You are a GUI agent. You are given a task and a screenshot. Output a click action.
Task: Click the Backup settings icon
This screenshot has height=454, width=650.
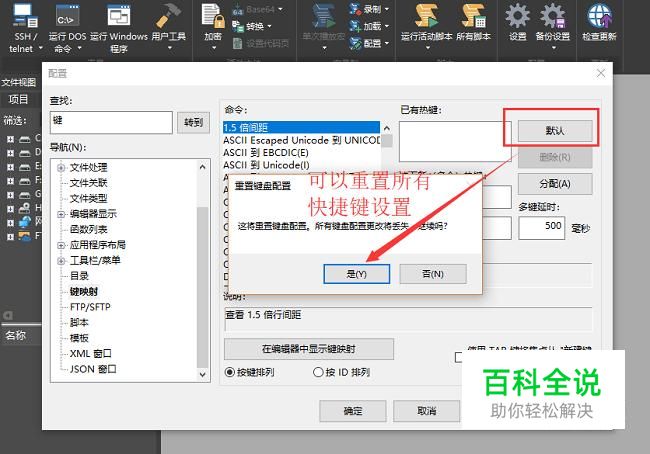(x=552, y=16)
